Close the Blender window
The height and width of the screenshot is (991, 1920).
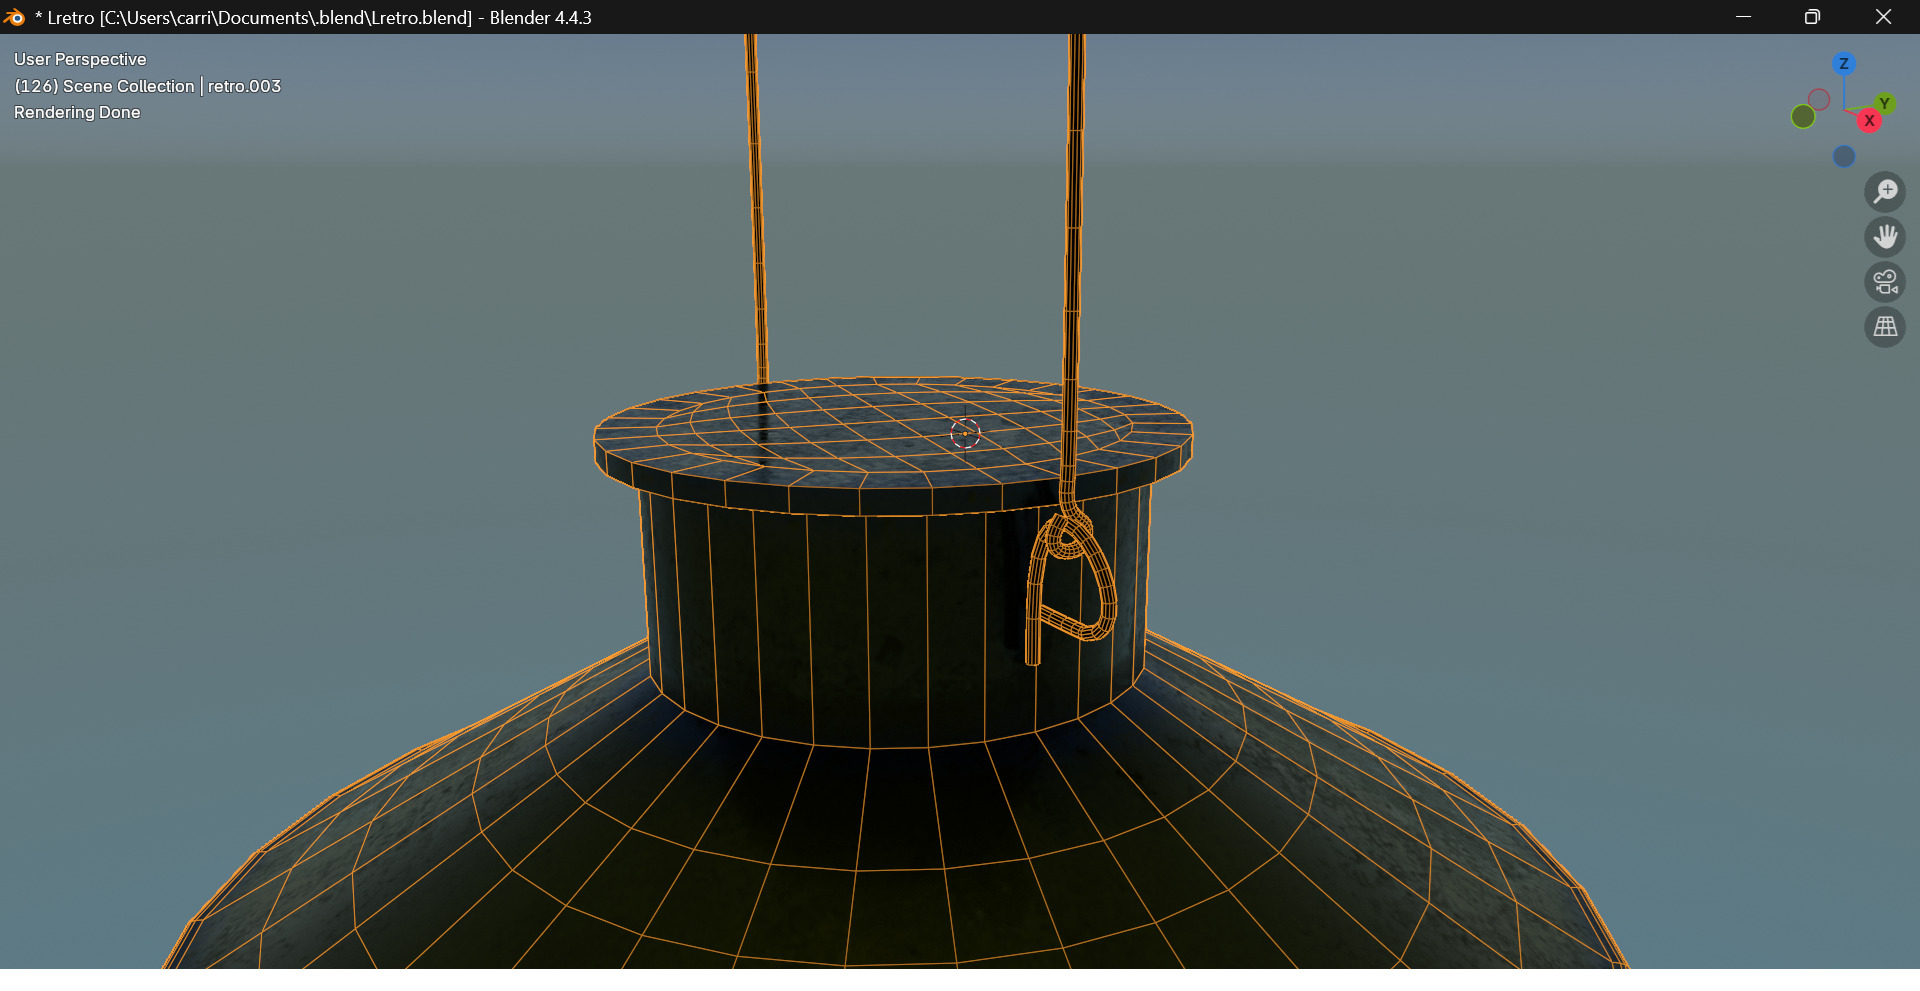1883,17
